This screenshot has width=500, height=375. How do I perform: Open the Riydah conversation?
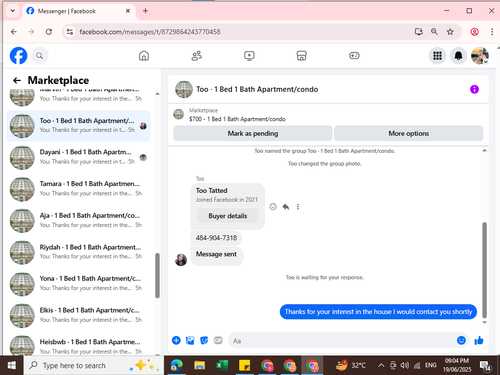(78, 252)
